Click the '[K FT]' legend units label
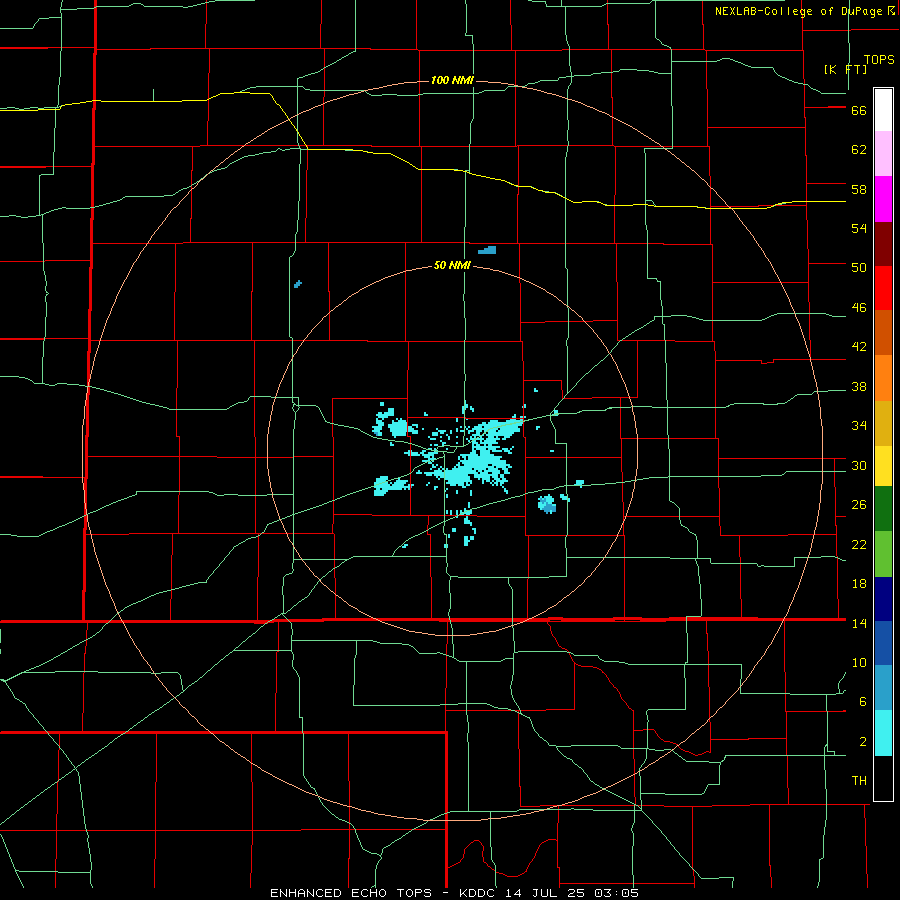The height and width of the screenshot is (900, 900). [x=845, y=69]
